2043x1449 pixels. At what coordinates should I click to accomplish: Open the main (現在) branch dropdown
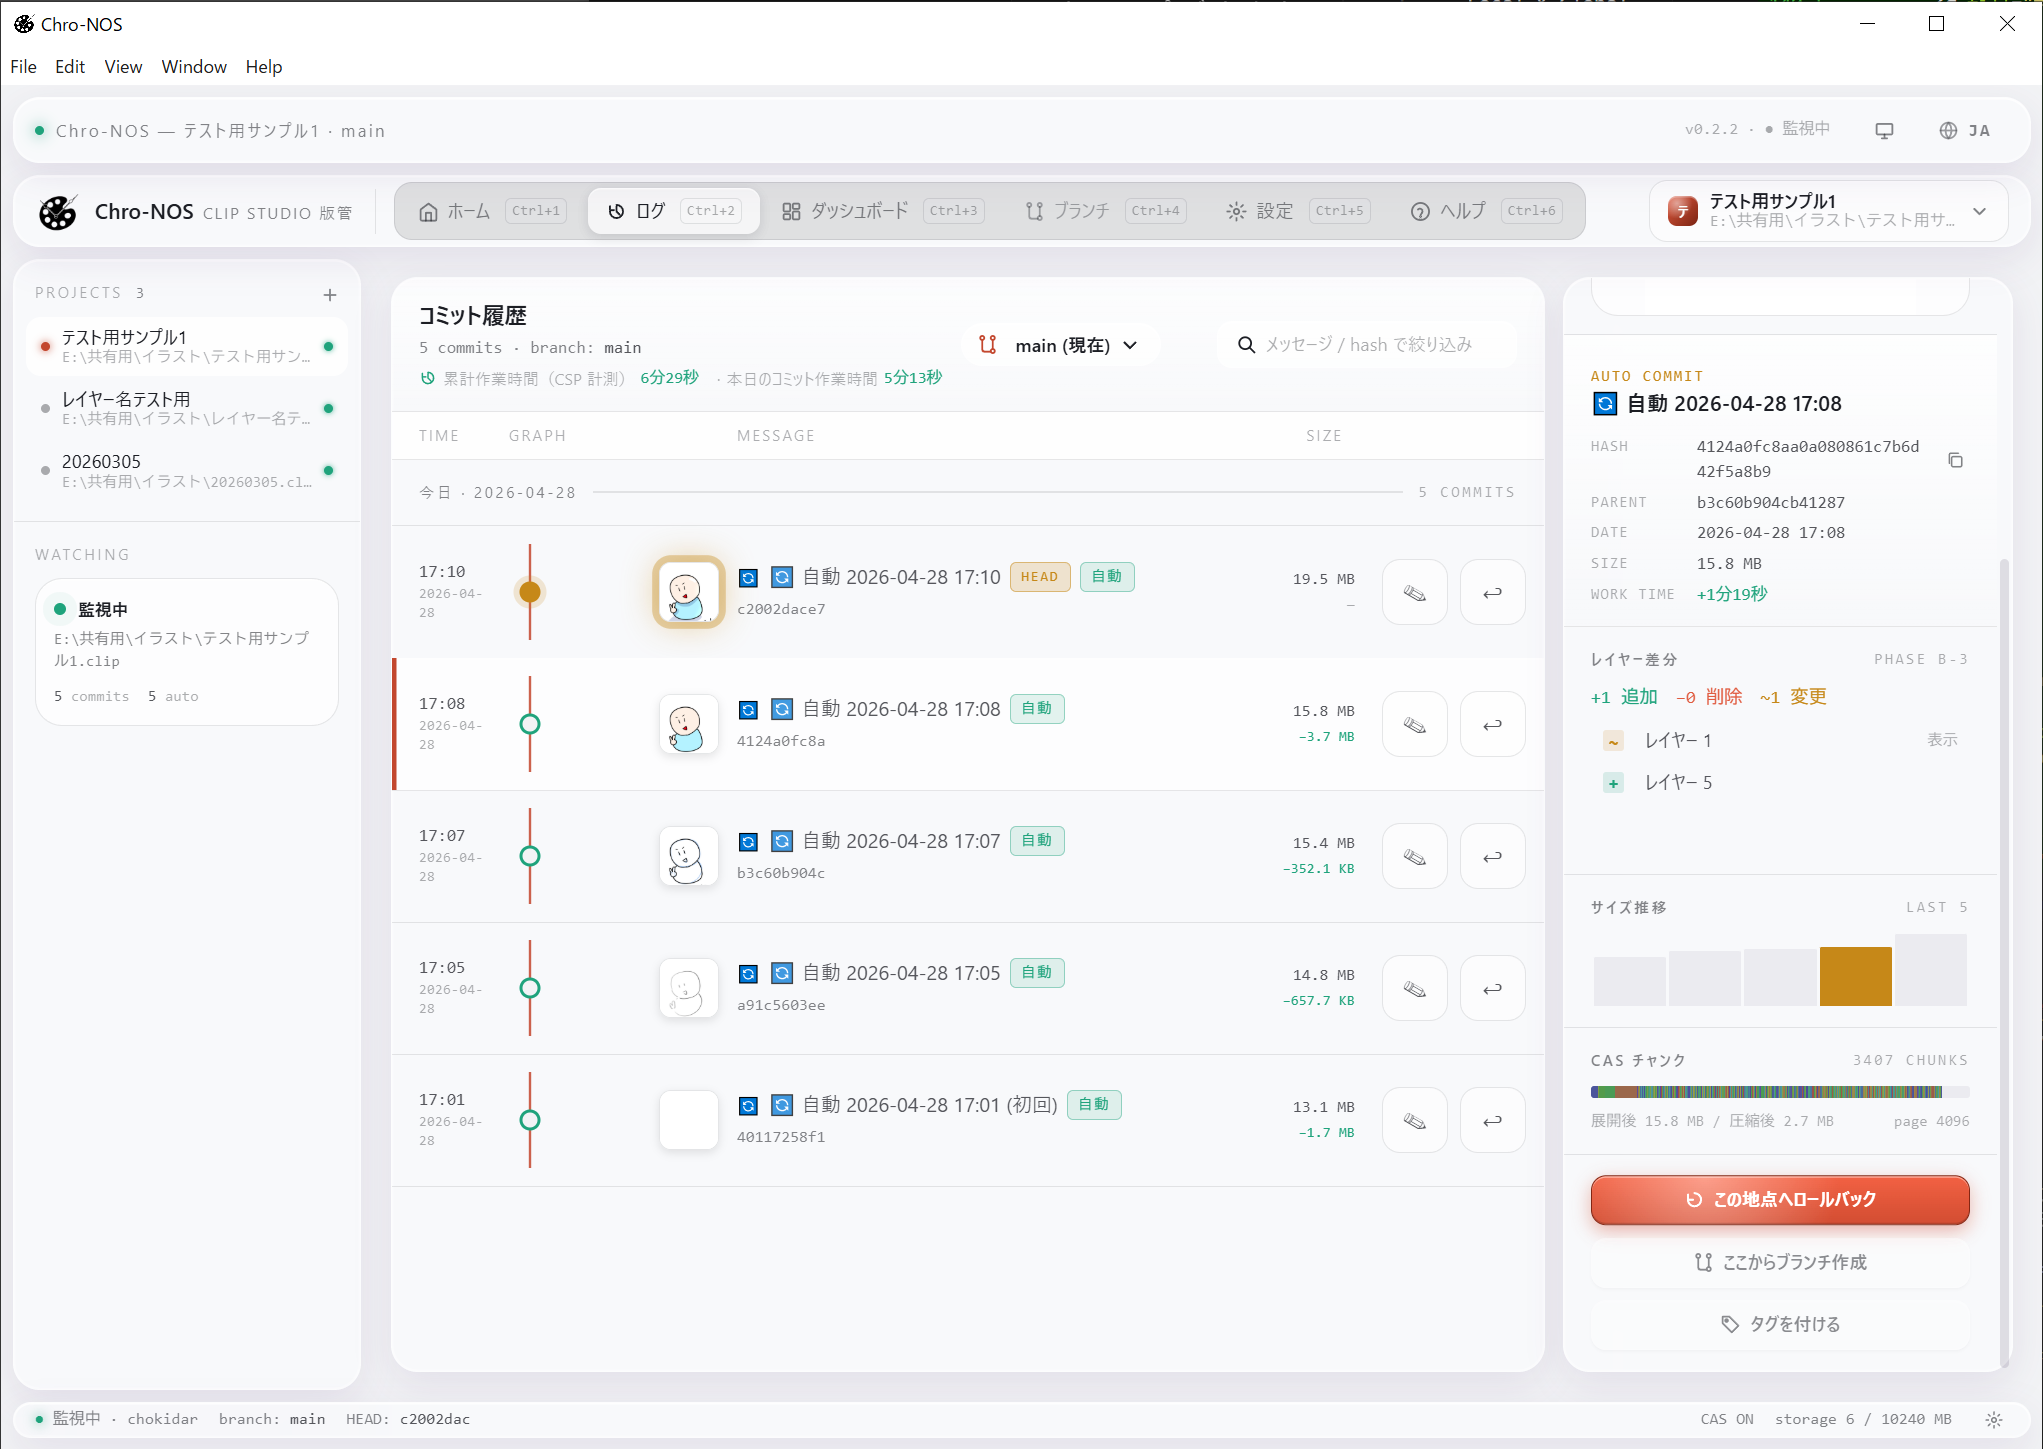(1060, 344)
